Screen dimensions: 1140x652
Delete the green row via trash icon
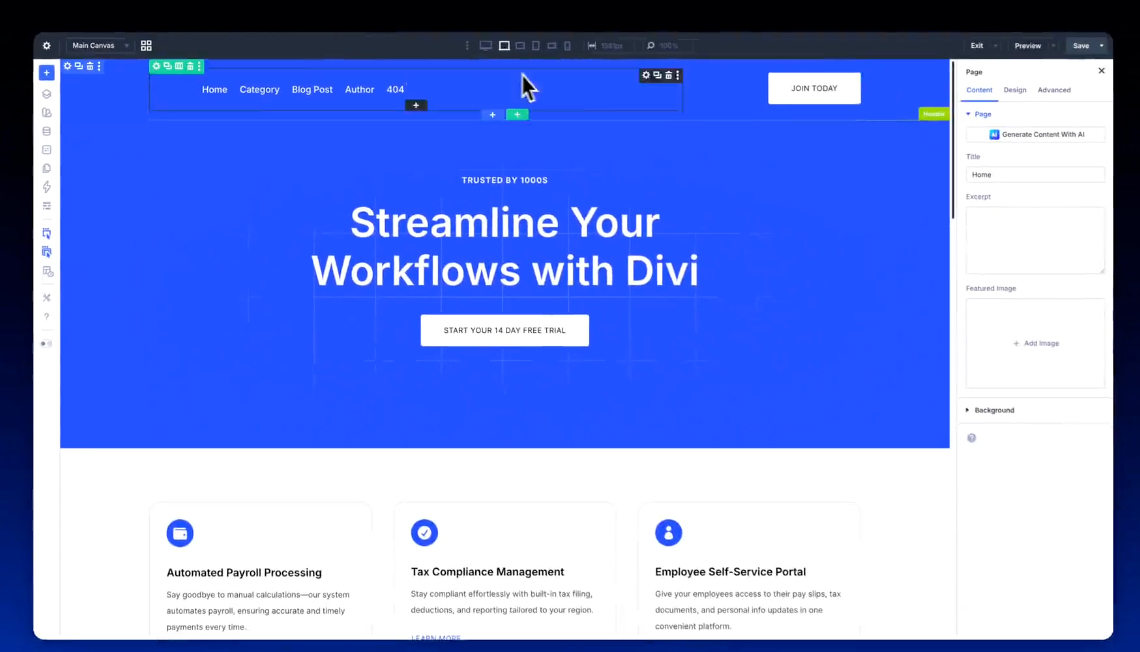click(x=190, y=66)
